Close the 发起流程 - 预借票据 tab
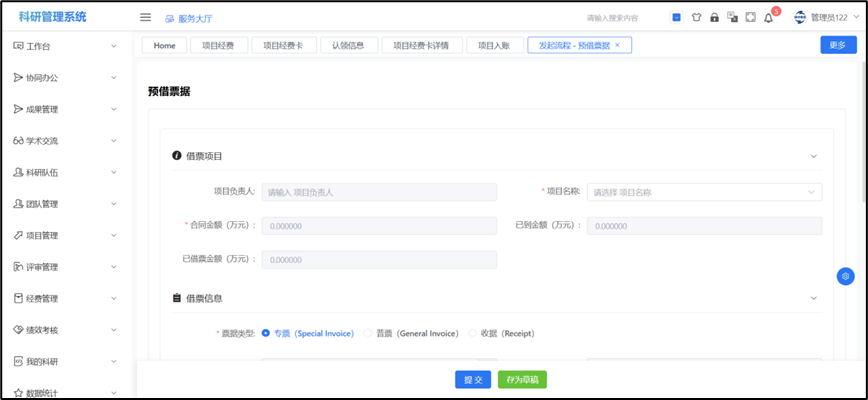This screenshot has height=400, width=868. click(x=617, y=45)
